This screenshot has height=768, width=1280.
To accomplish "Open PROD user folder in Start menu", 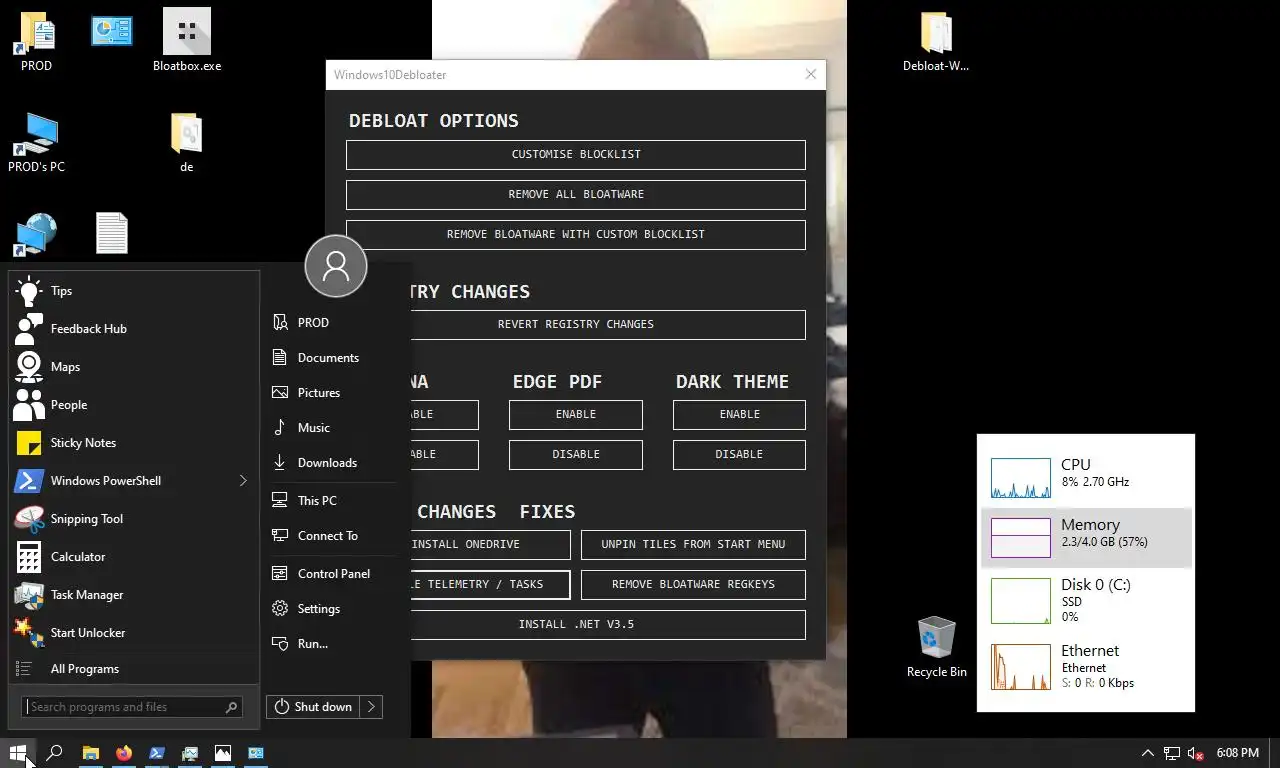I will click(x=332, y=323).
